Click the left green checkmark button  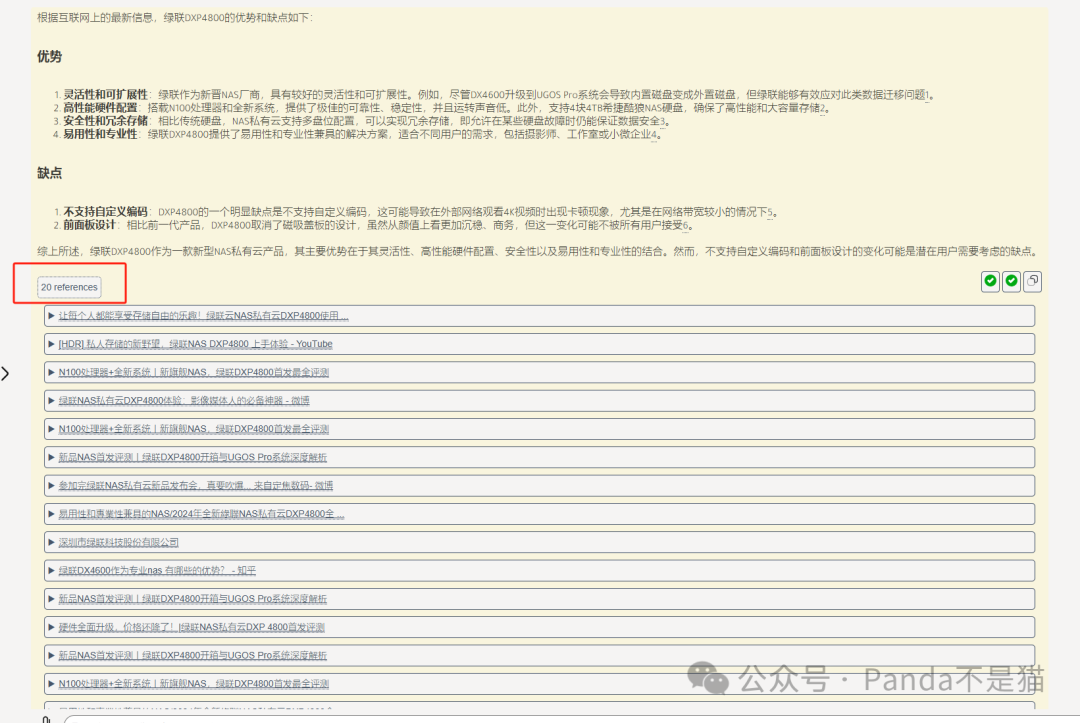click(x=990, y=281)
